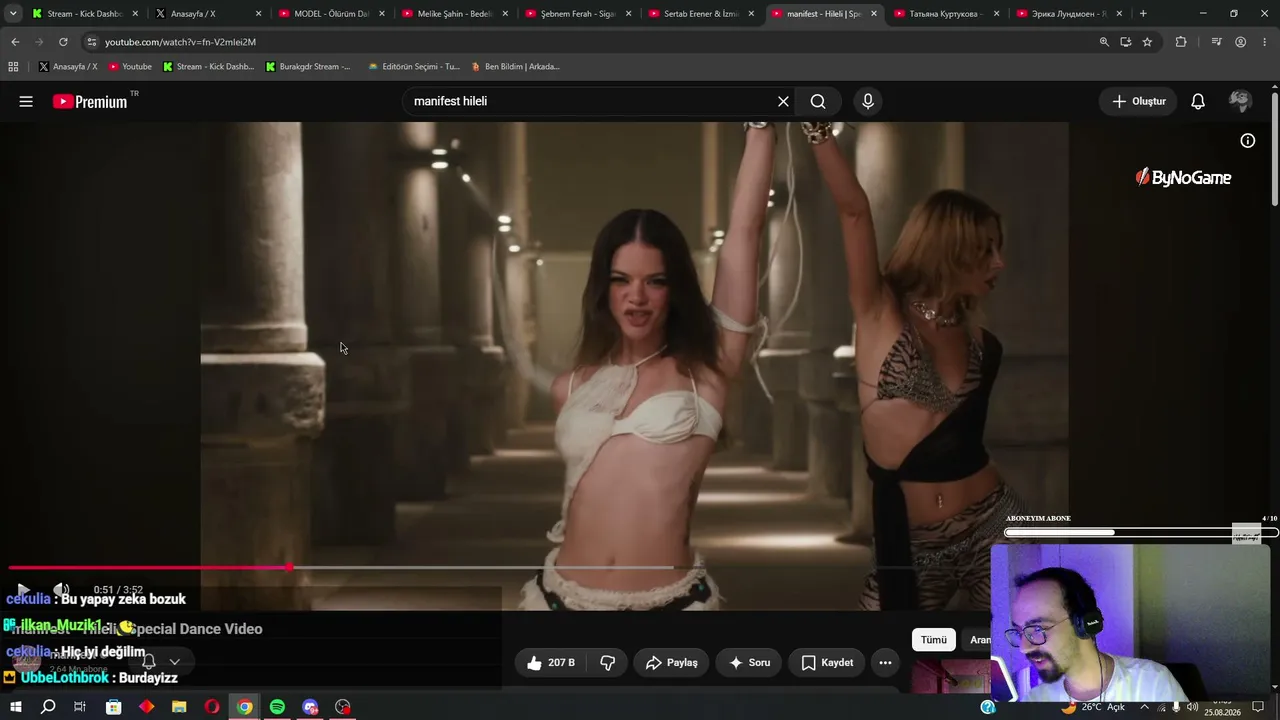1280x720 pixels.
Task: Select the Tümü filter chip
Action: (934, 640)
